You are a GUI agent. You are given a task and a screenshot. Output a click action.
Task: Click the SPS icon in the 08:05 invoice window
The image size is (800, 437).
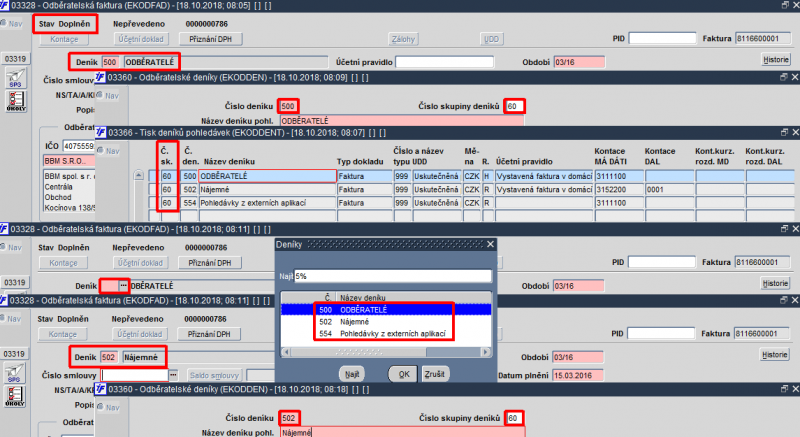pyautogui.click(x=15, y=78)
